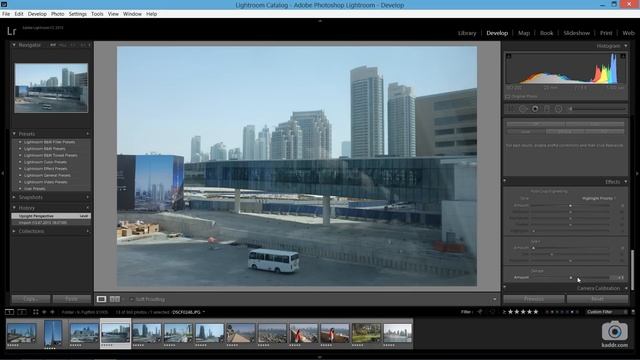The image size is (640, 360).
Task: Create a snapshot with Snapshots plus icon
Action: (88, 198)
